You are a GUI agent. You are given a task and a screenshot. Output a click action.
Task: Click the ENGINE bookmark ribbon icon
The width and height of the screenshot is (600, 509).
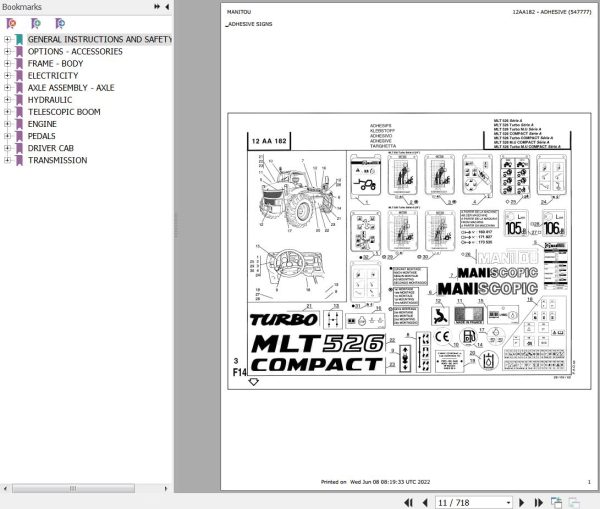[x=19, y=124]
